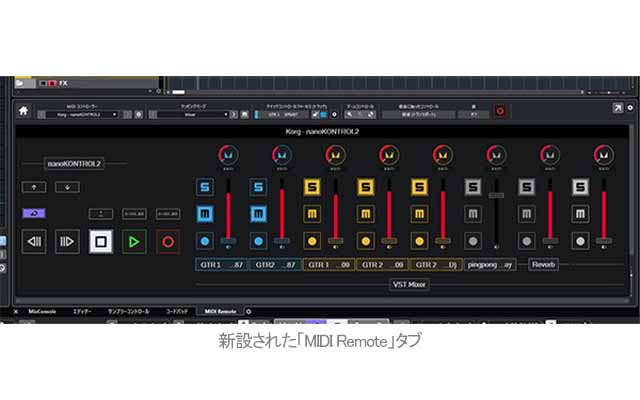
Task: Select the GTR 1 ..00 track label
Action: click(x=329, y=265)
